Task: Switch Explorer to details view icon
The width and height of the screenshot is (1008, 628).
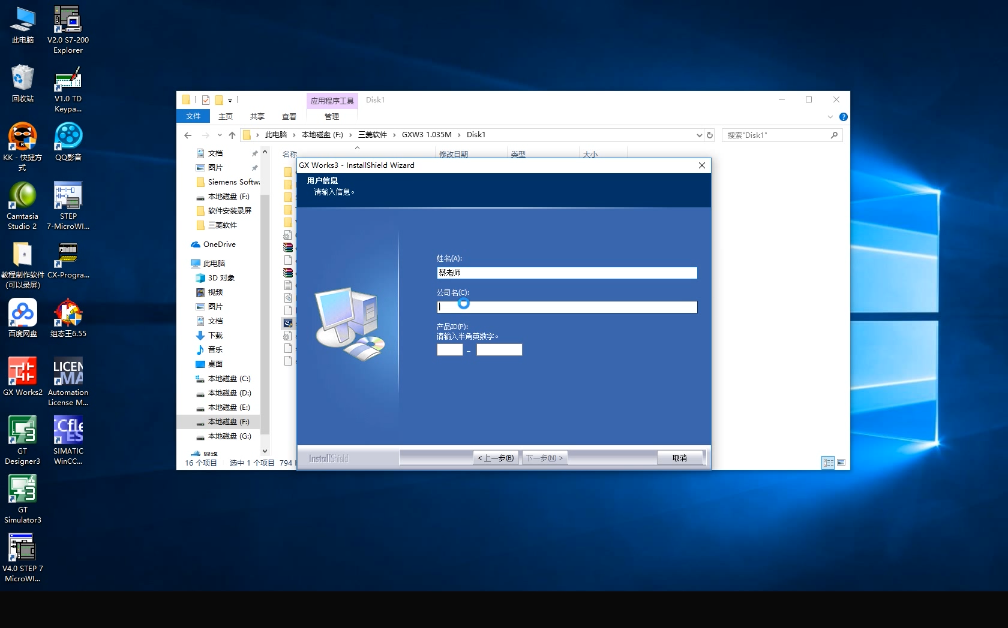Action: coord(828,463)
